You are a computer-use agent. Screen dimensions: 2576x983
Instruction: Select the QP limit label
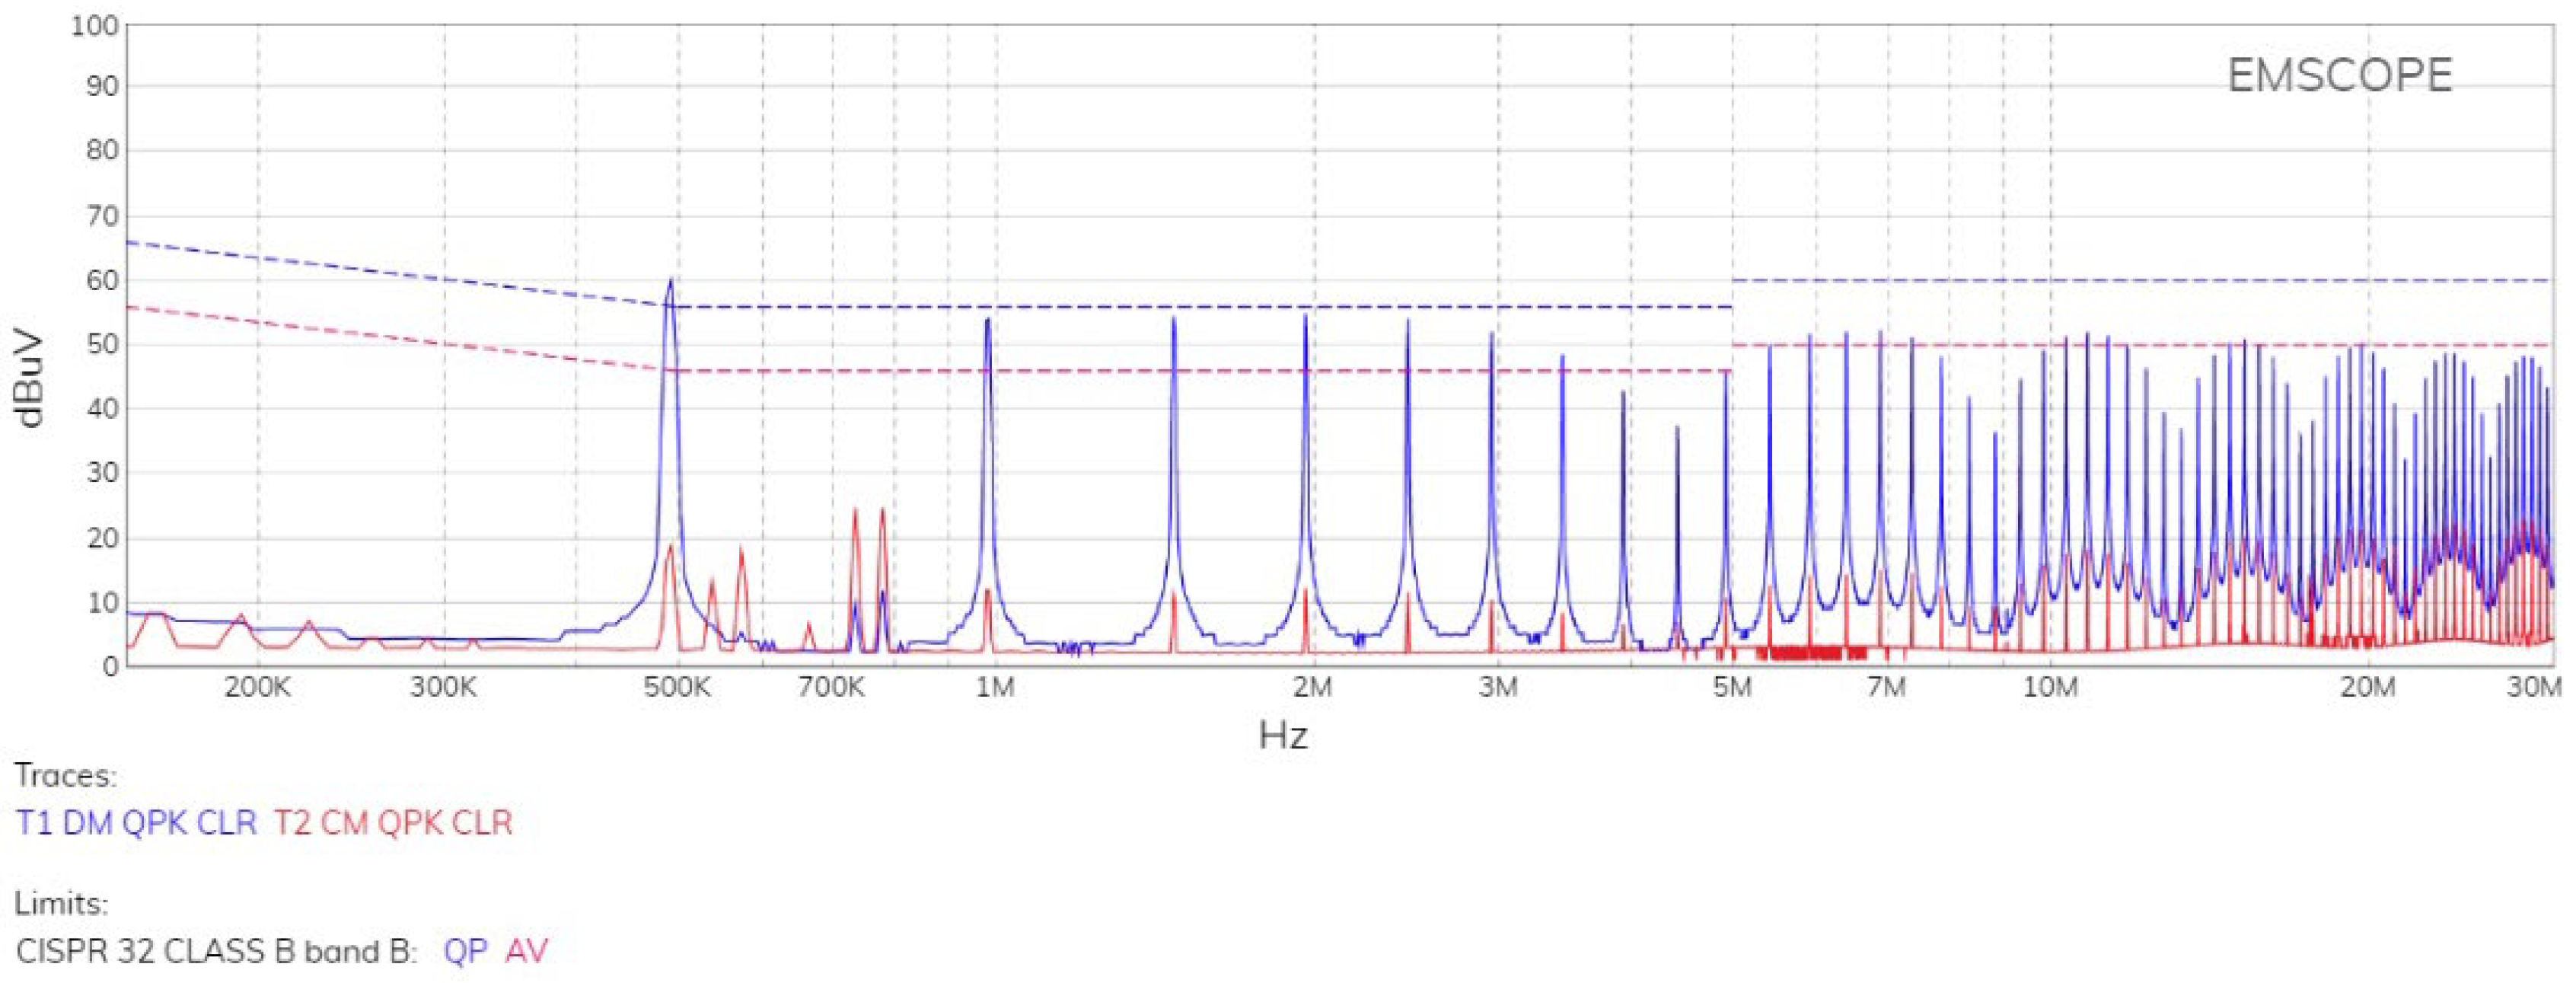(465, 950)
